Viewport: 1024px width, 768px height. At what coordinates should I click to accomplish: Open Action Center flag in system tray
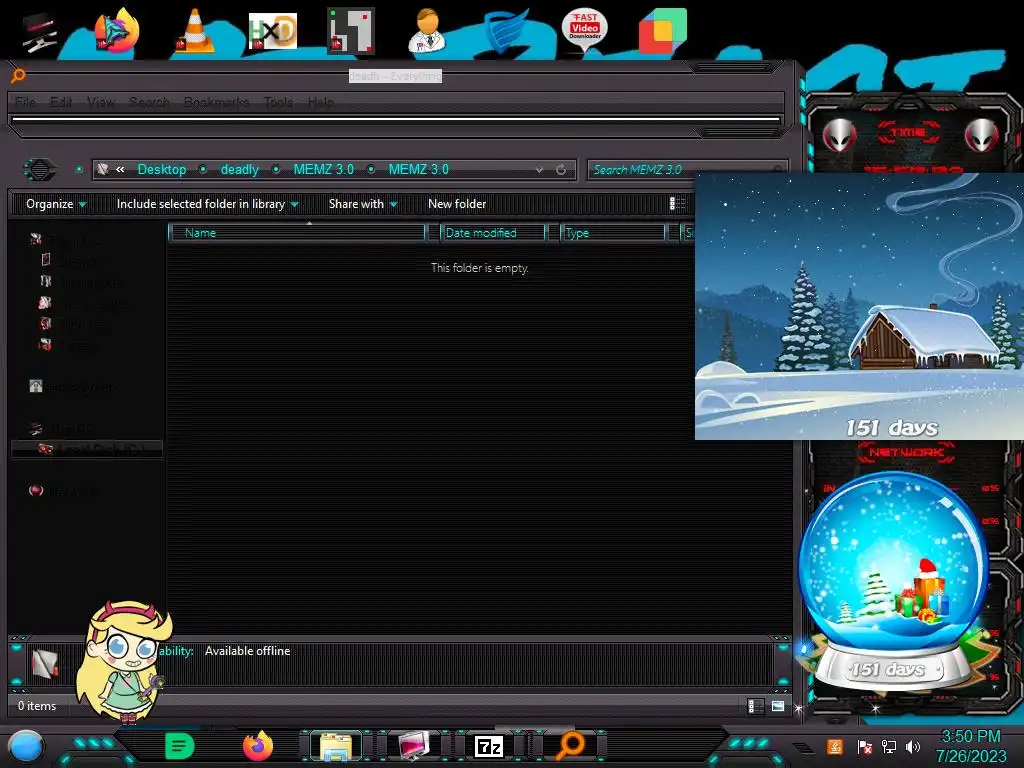864,746
